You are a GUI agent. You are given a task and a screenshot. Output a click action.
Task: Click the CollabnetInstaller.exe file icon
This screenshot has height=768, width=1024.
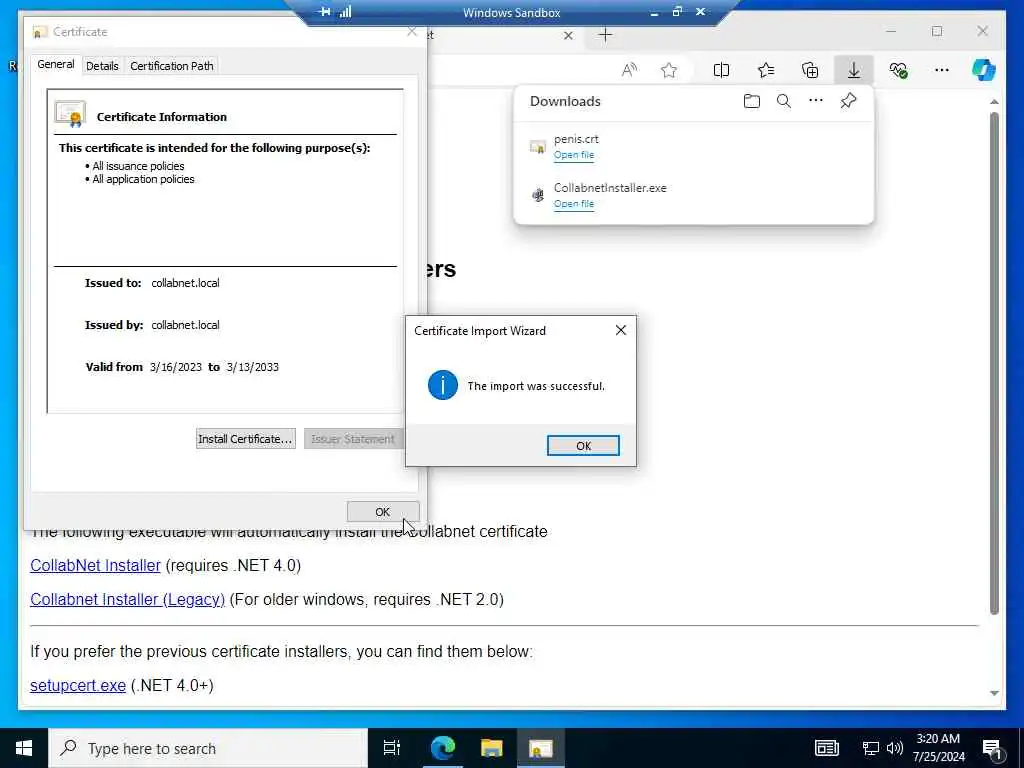(x=537, y=195)
